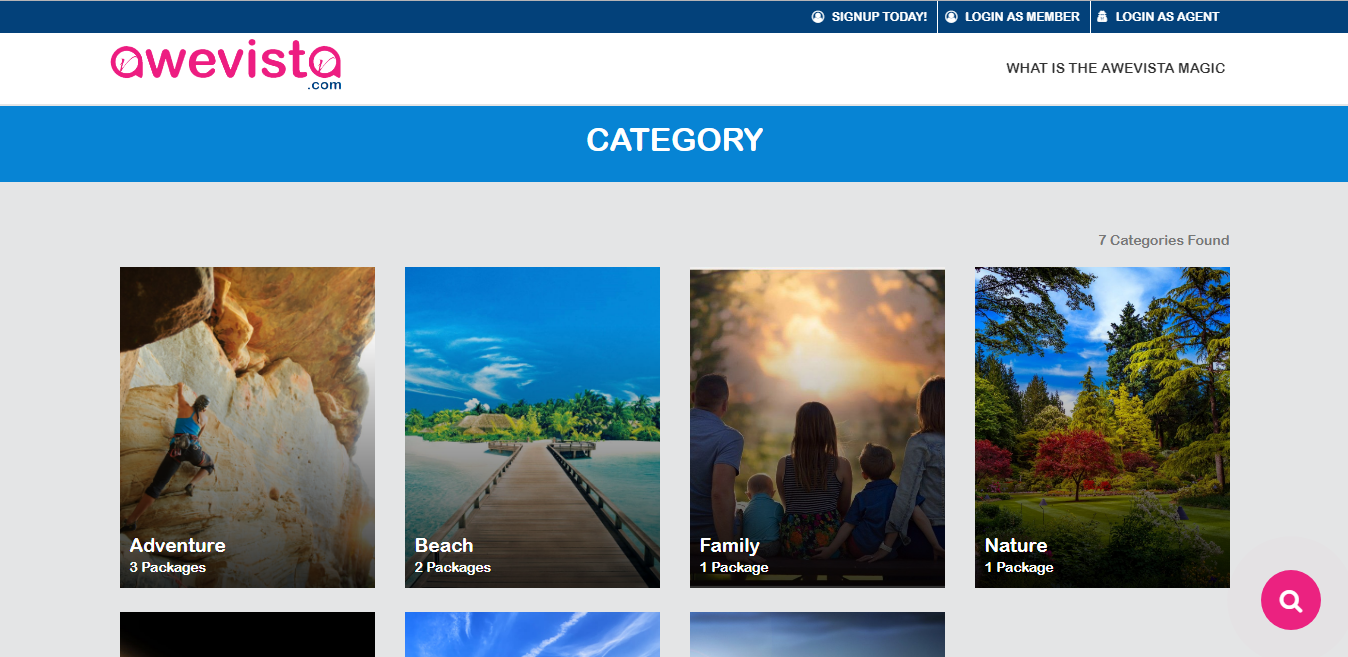Open What Is The Awevista Magic menu item
The image size is (1348, 657).
click(x=1115, y=68)
